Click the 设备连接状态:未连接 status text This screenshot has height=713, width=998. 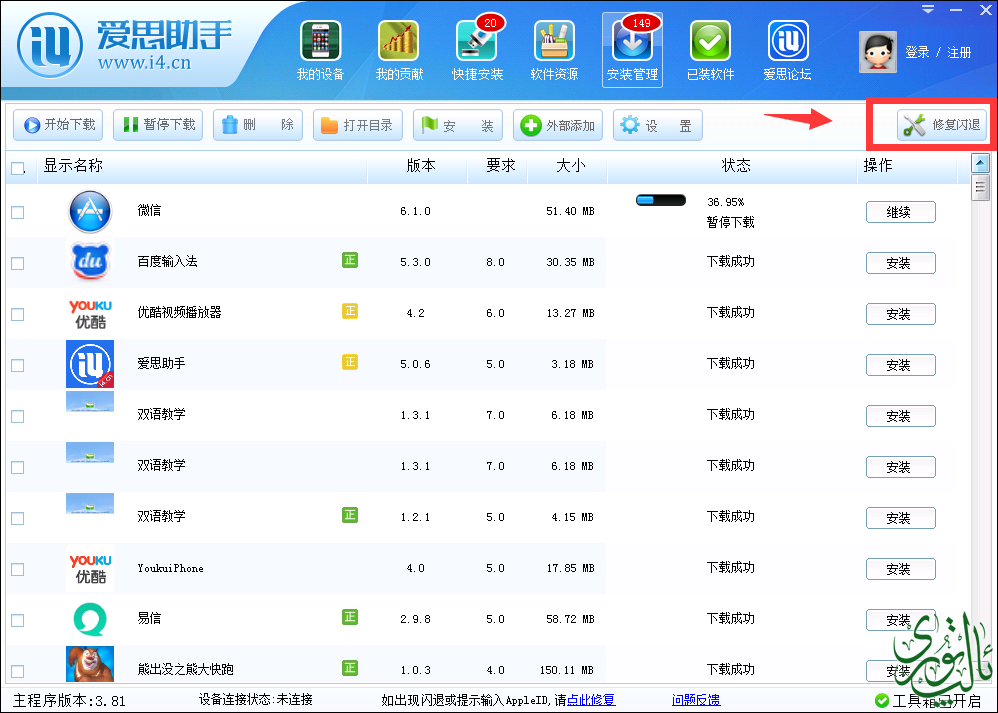pos(255,700)
